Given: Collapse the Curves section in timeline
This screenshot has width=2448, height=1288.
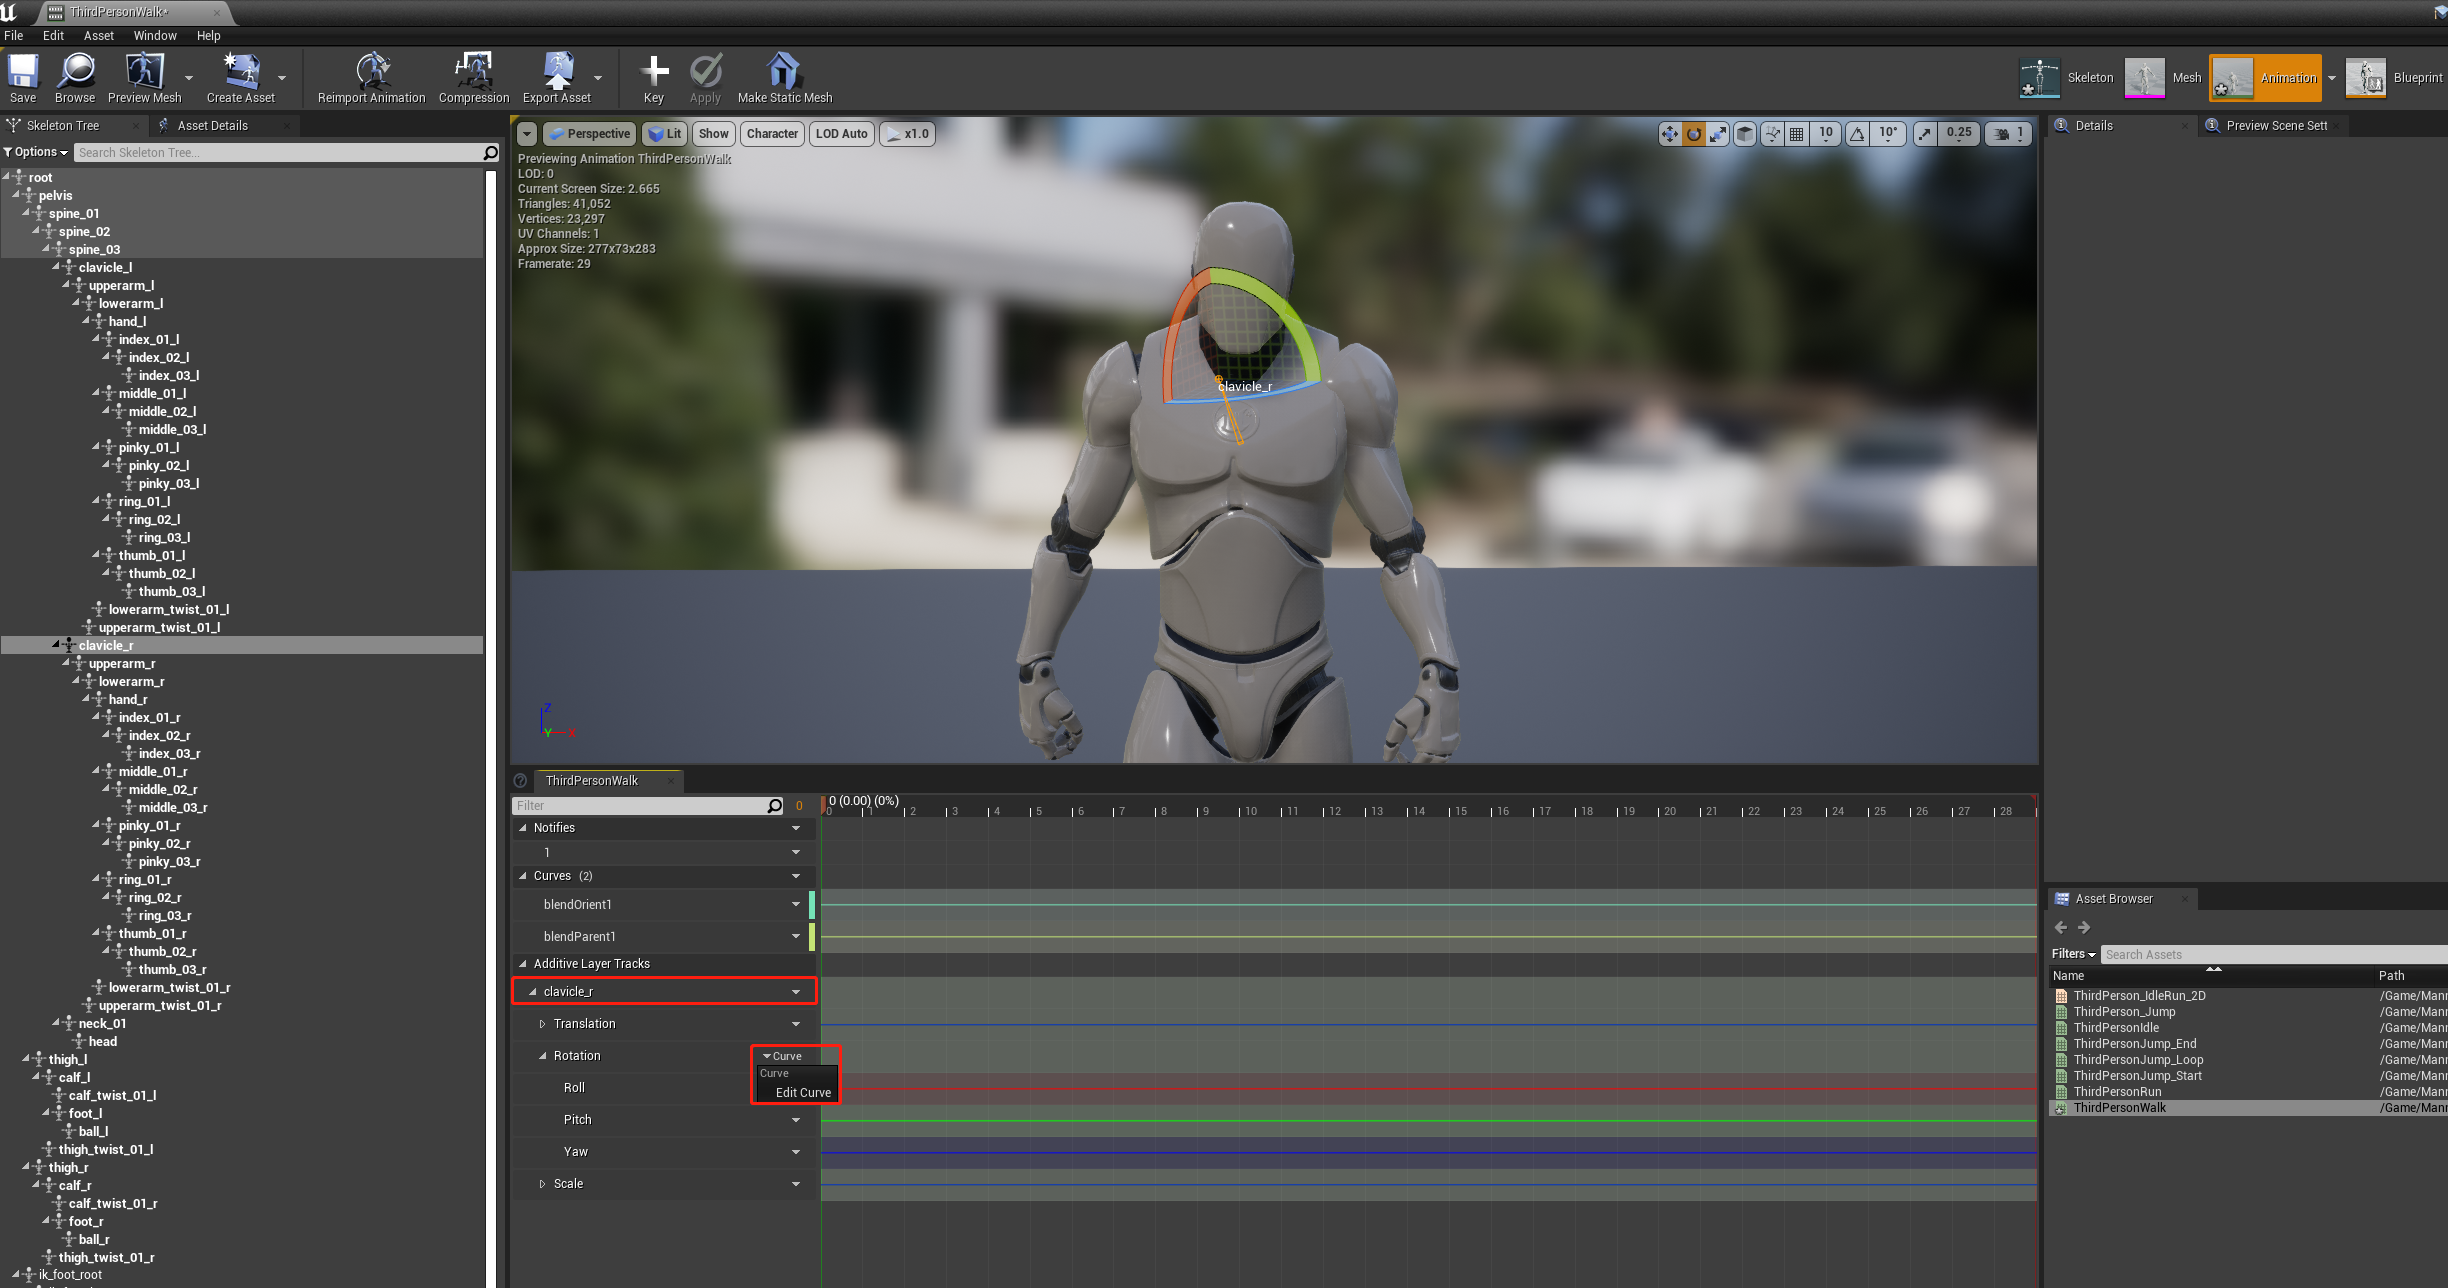Looking at the screenshot, I should tap(523, 876).
